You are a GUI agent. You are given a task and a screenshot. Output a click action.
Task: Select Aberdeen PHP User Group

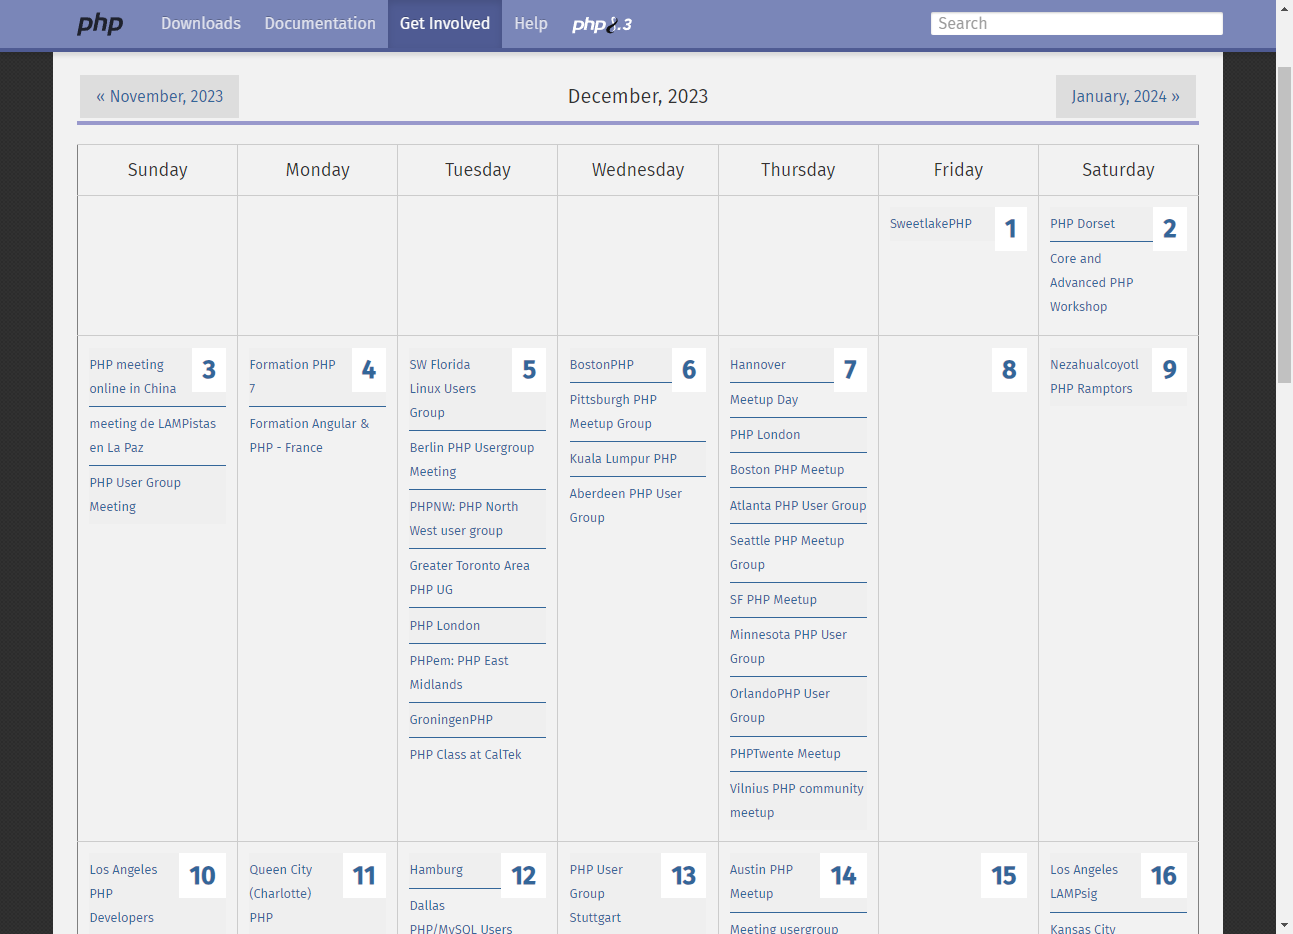(x=626, y=506)
